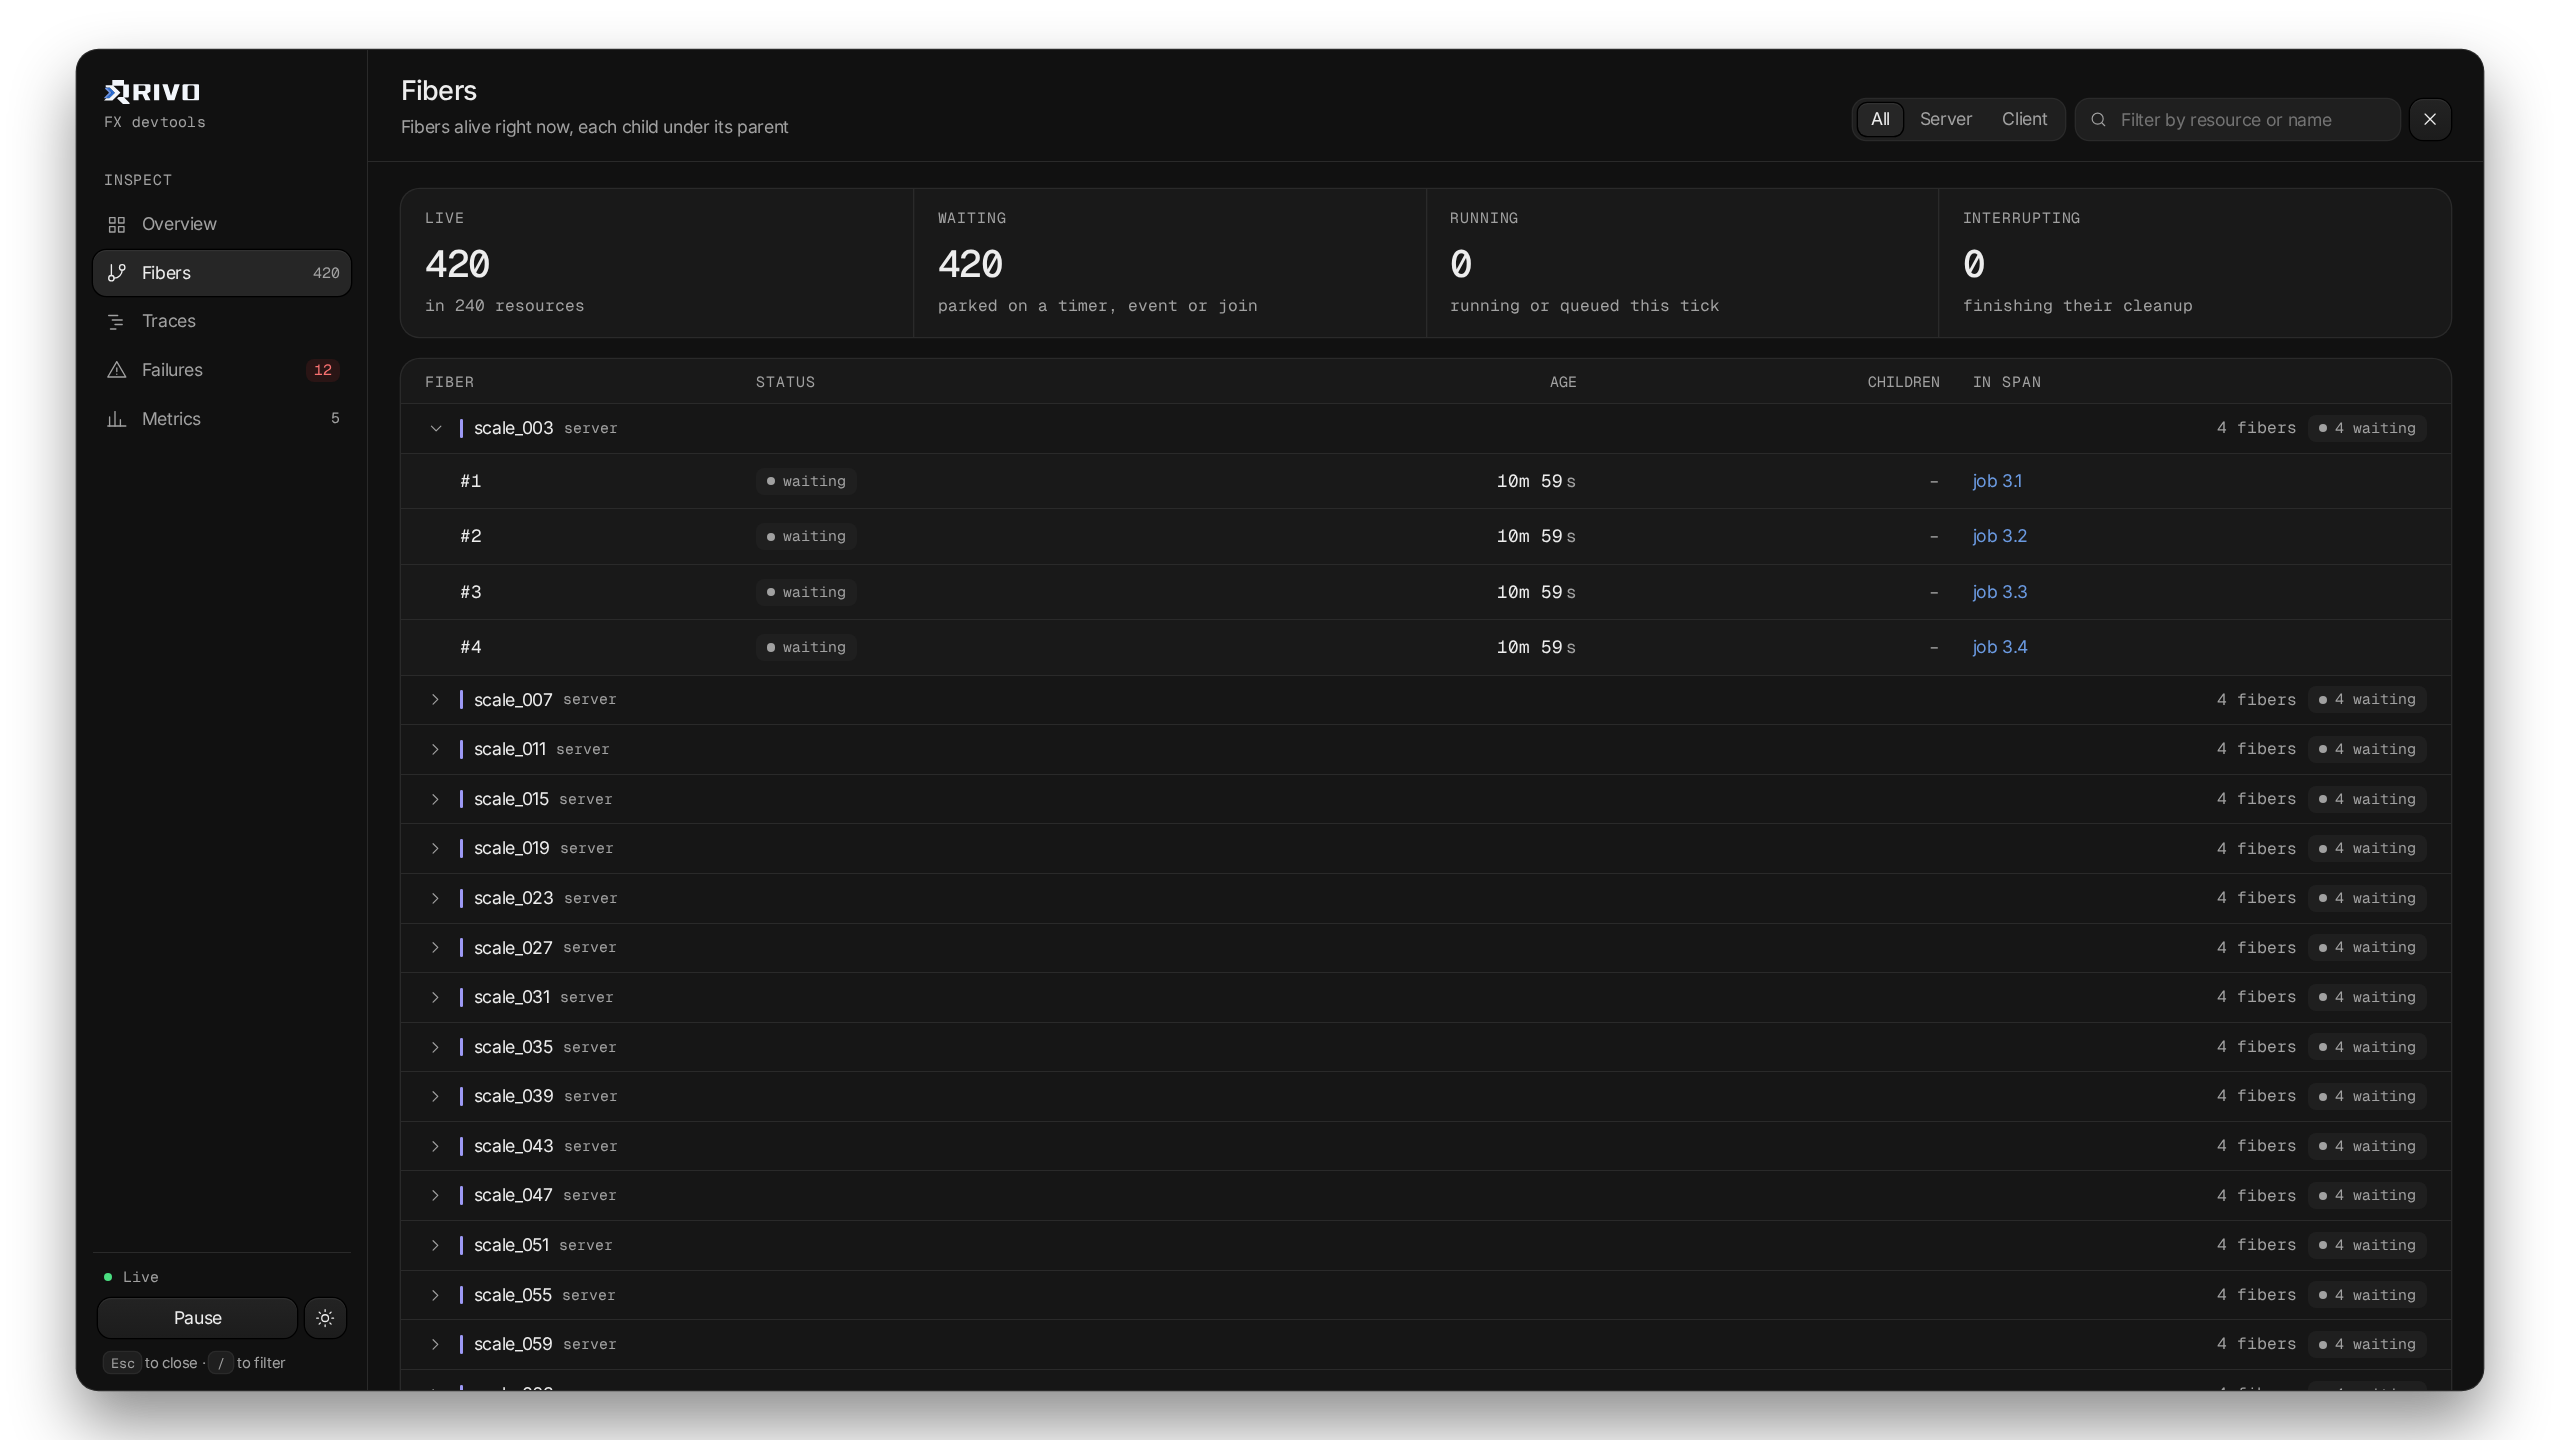Open the job 3.1 span link
The image size is (2560, 1440).
coord(1997,481)
